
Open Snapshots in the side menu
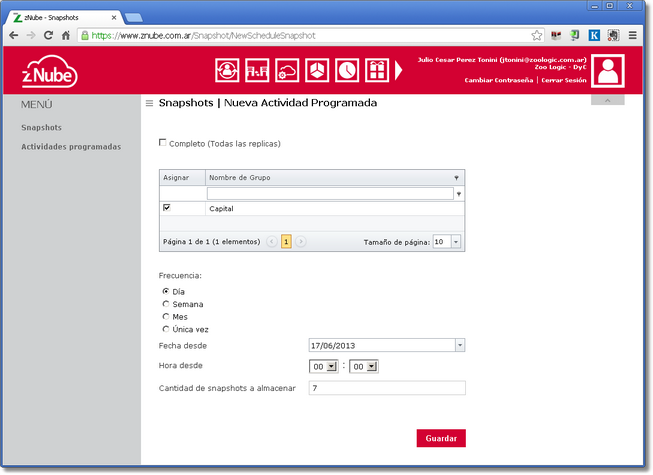pyautogui.click(x=41, y=128)
